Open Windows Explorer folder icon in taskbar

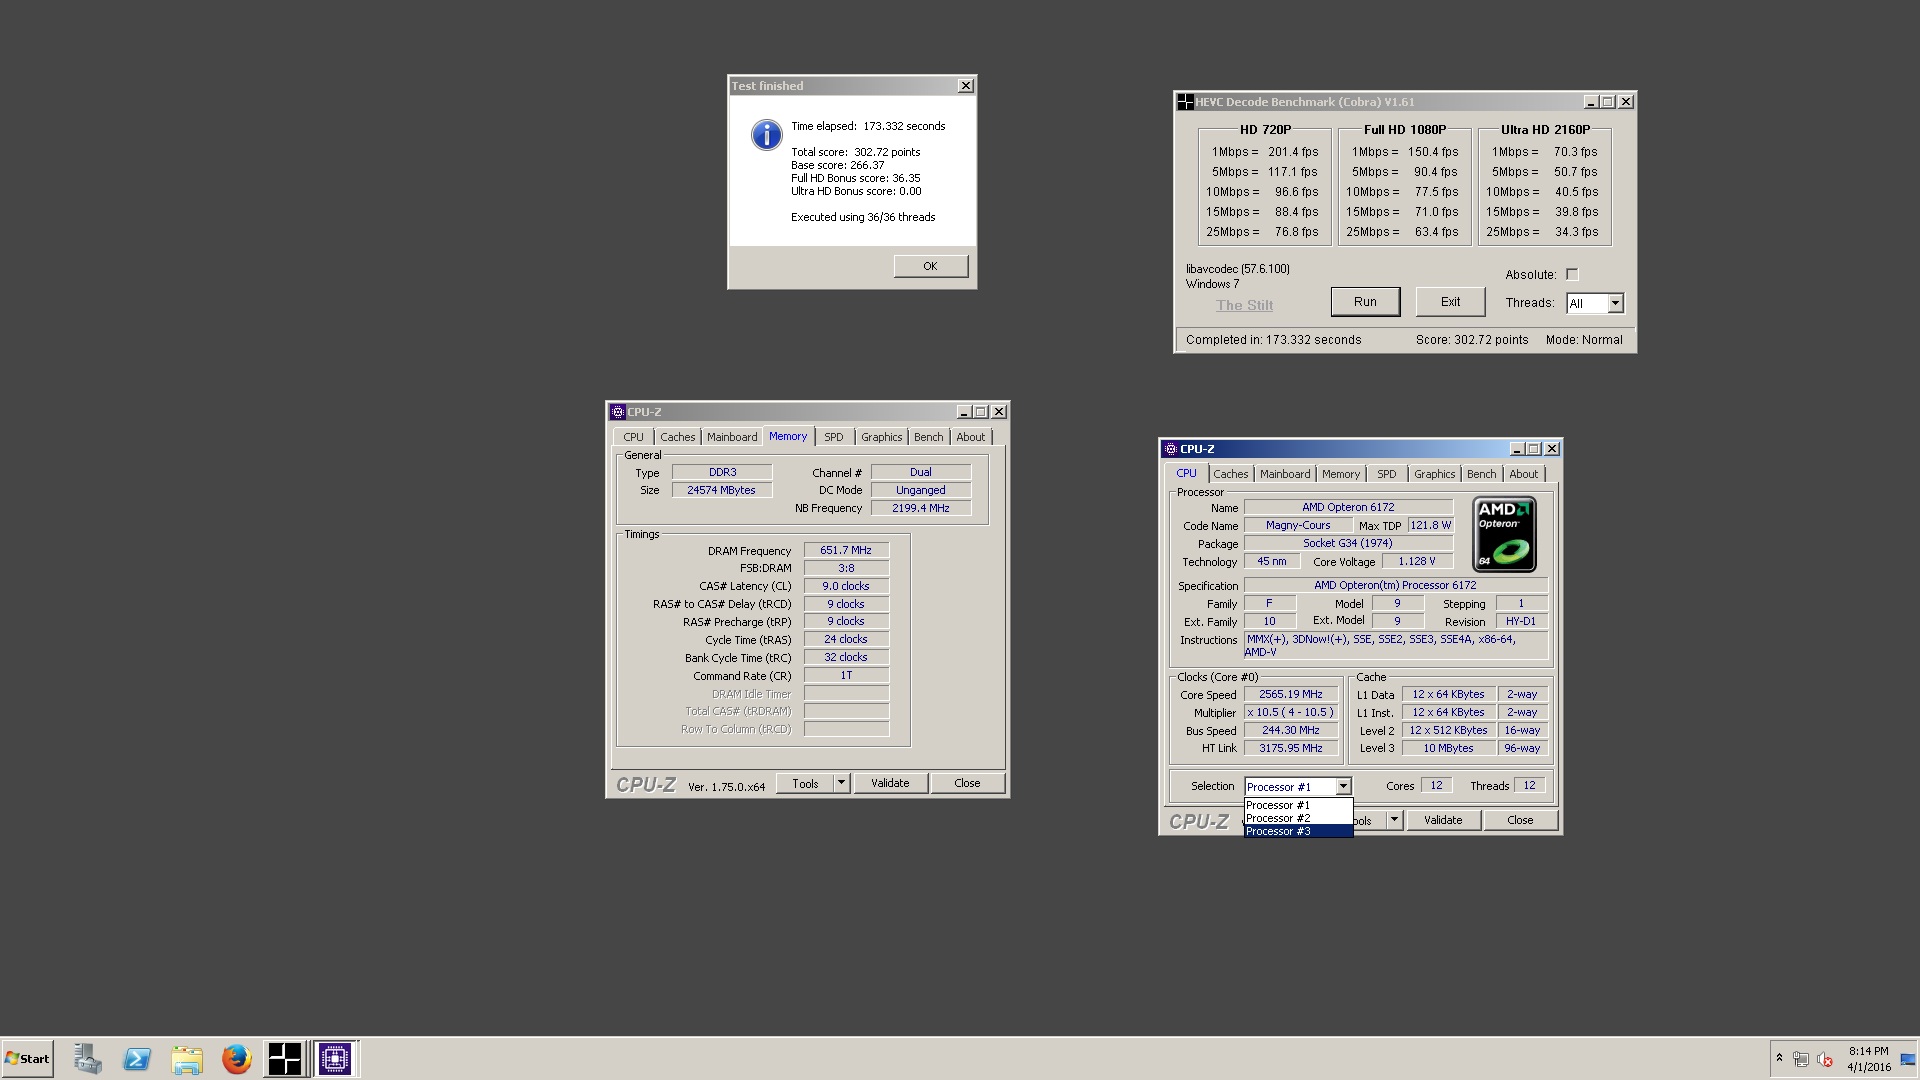(187, 1059)
